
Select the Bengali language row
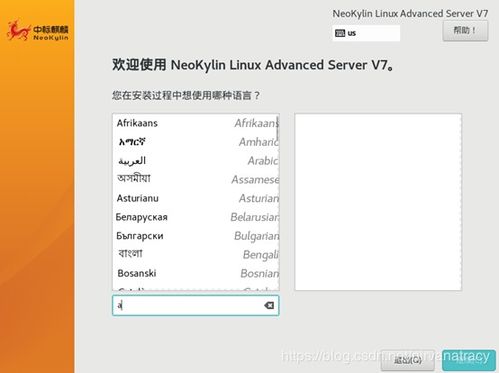click(x=196, y=254)
